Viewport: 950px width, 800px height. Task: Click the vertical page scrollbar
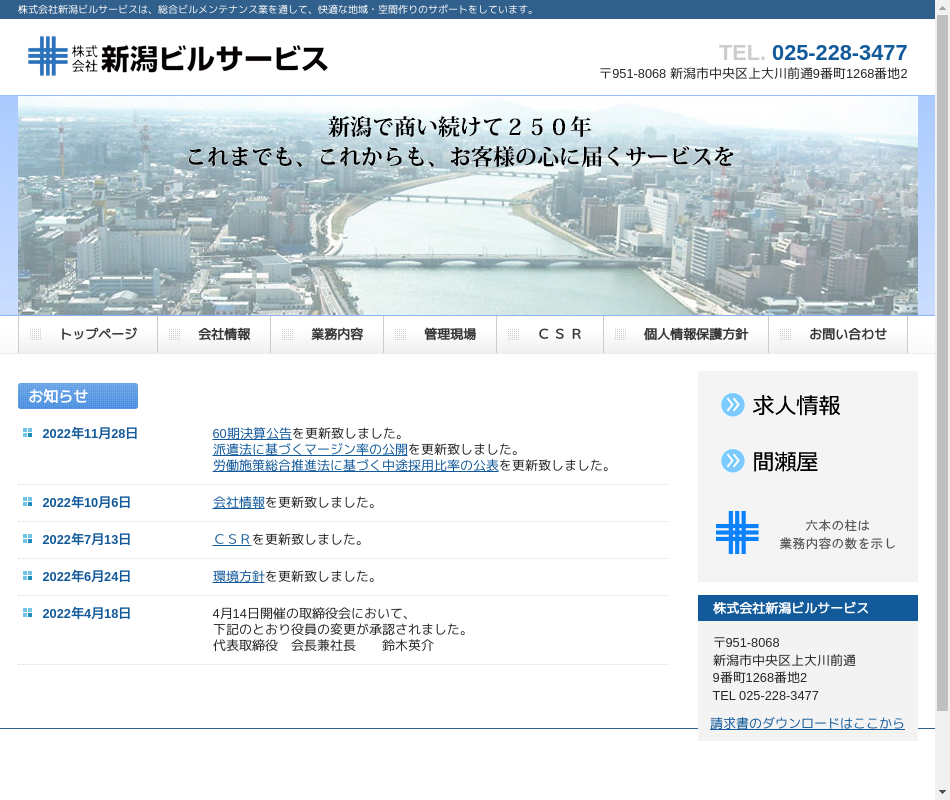click(942, 360)
